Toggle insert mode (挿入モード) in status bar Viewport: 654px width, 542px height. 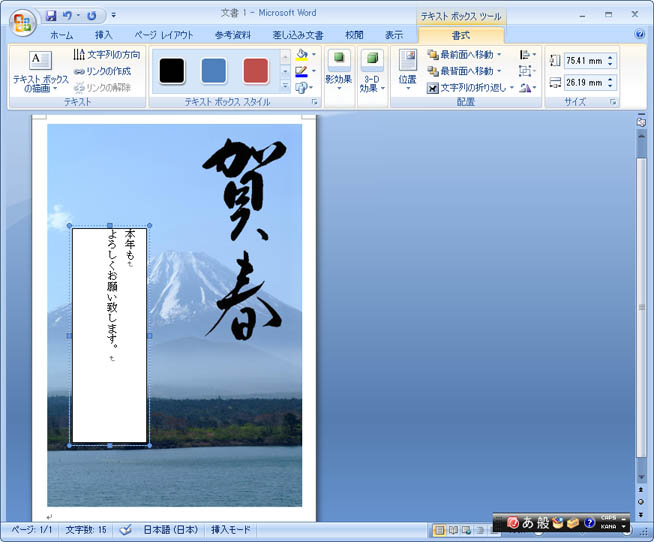[231, 529]
